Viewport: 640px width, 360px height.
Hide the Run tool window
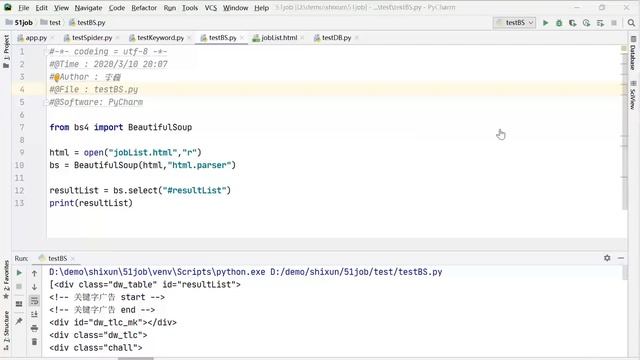621,258
